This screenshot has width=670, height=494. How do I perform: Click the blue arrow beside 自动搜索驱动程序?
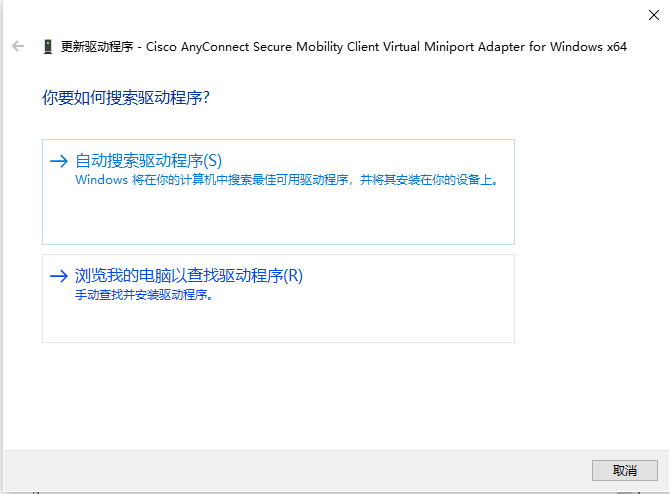click(x=59, y=161)
